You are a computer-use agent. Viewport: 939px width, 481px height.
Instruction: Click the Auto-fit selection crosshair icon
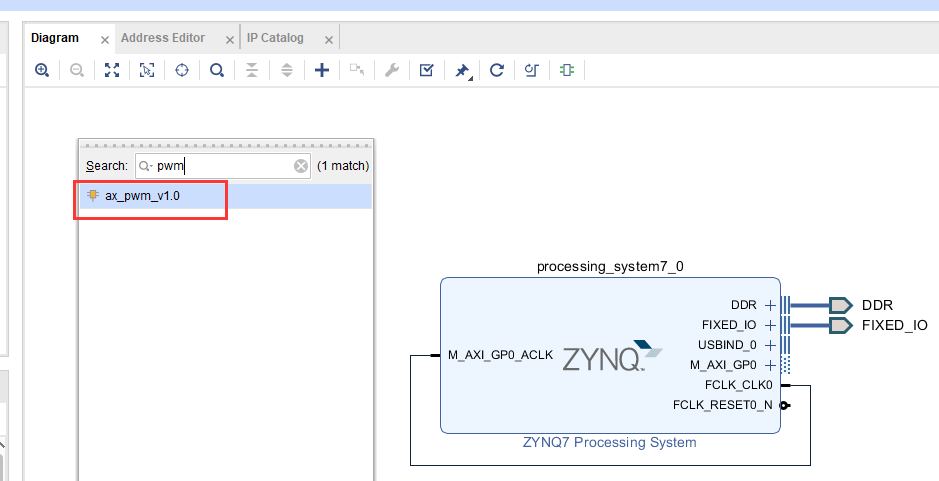(x=181, y=70)
